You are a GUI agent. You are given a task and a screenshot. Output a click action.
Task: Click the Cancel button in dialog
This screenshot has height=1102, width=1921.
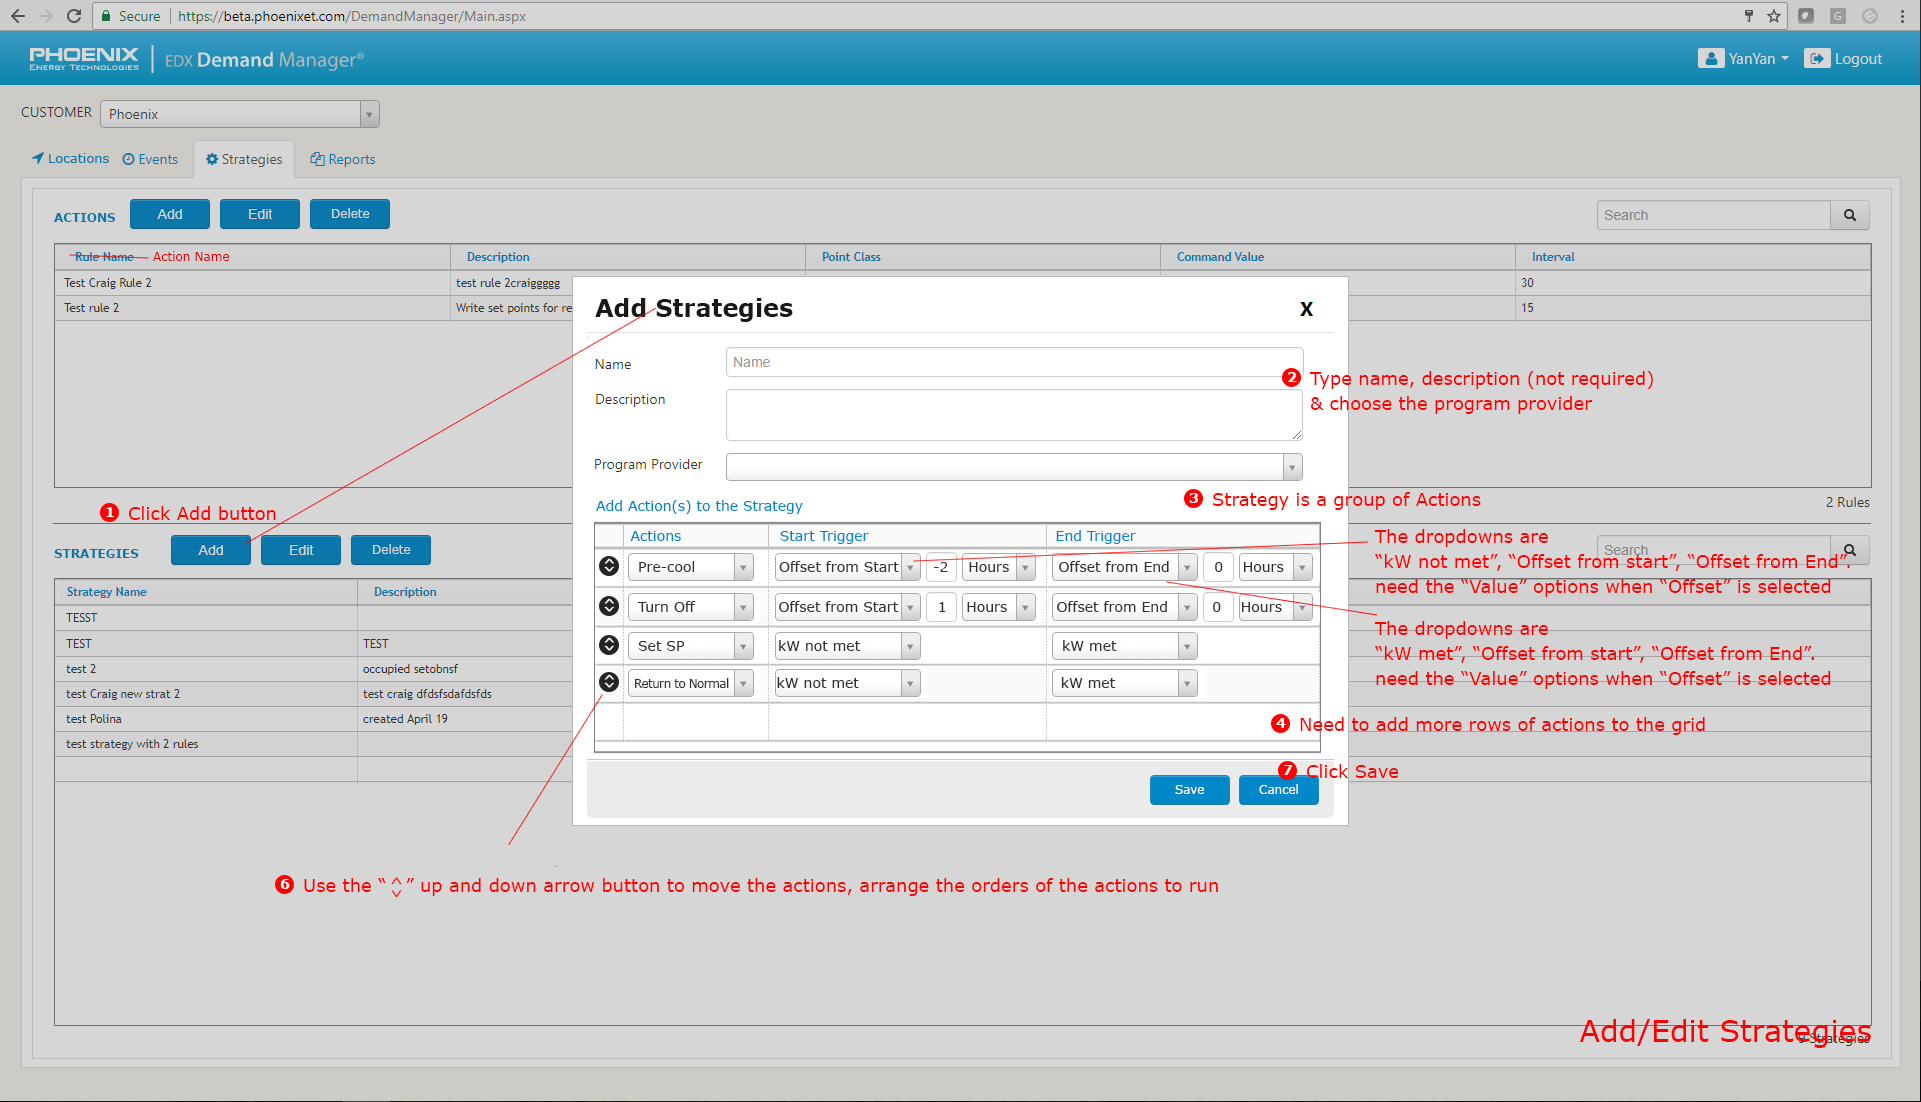click(1278, 790)
